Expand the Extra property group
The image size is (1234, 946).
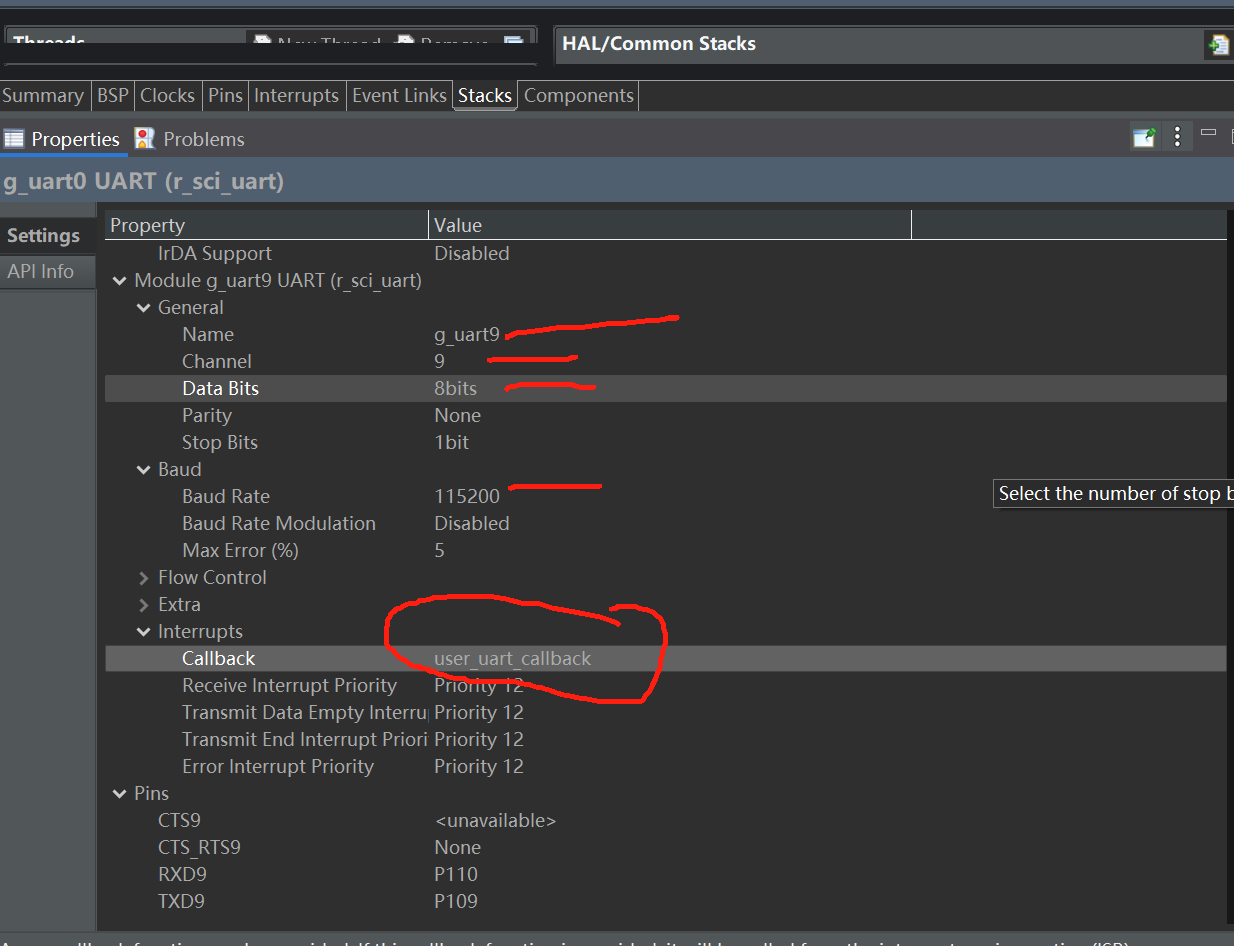click(x=144, y=605)
